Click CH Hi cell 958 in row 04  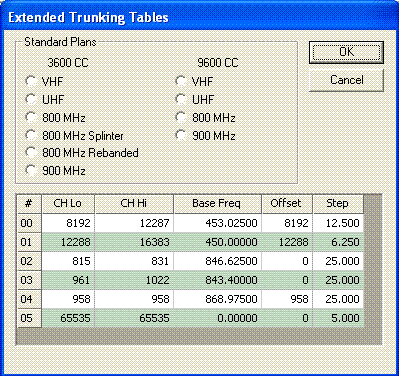click(x=134, y=299)
